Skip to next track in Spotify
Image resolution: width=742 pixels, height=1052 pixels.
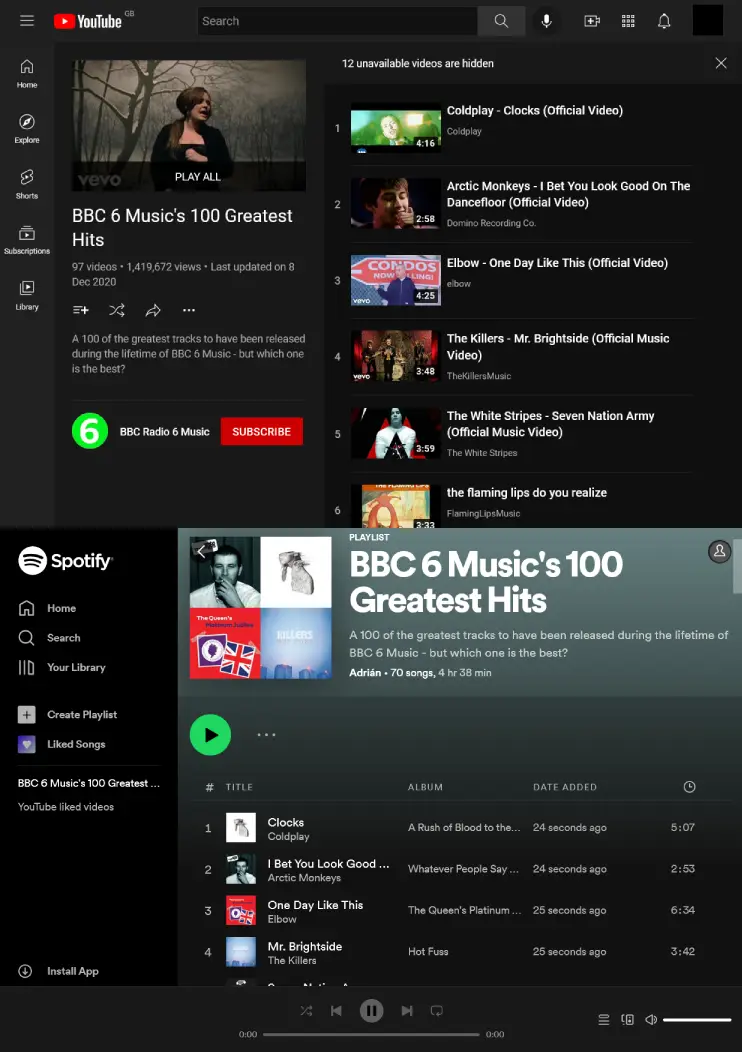tap(407, 1010)
